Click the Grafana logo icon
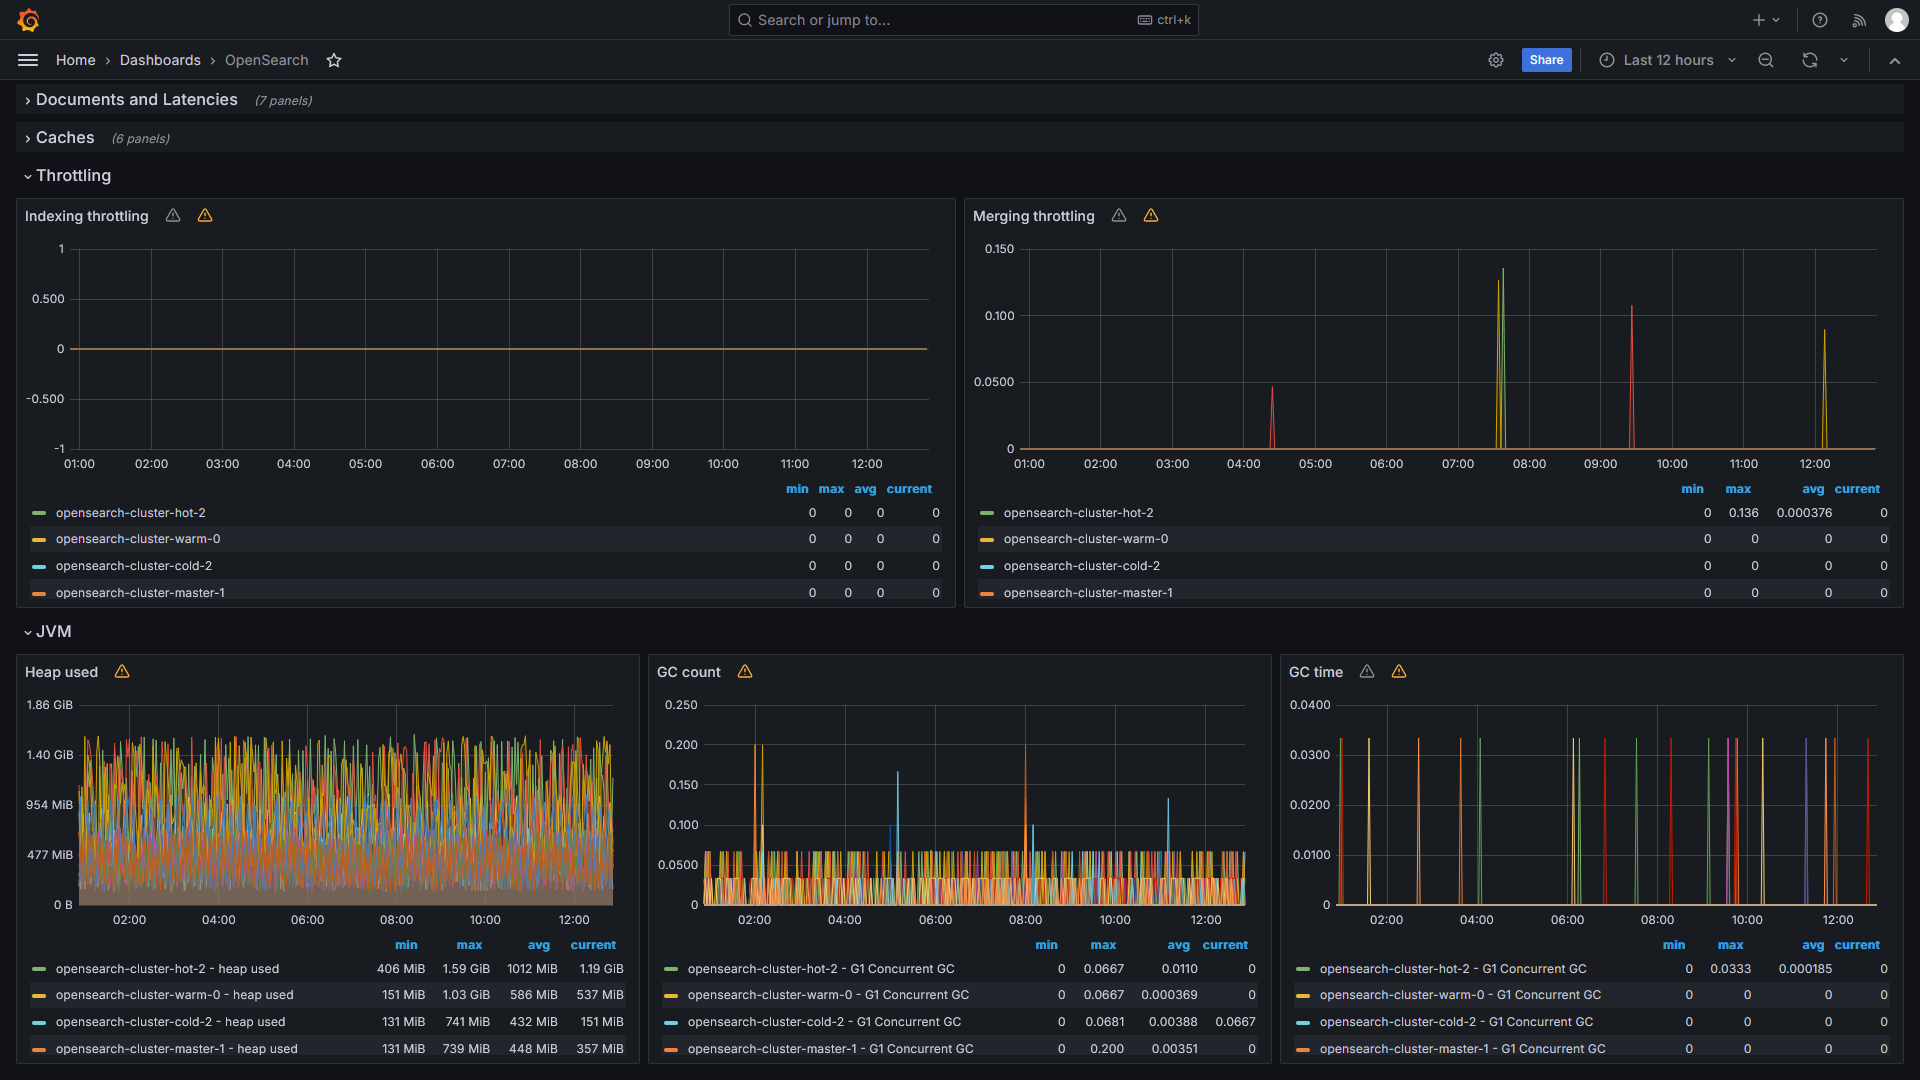This screenshot has height=1080, width=1920. (28, 20)
